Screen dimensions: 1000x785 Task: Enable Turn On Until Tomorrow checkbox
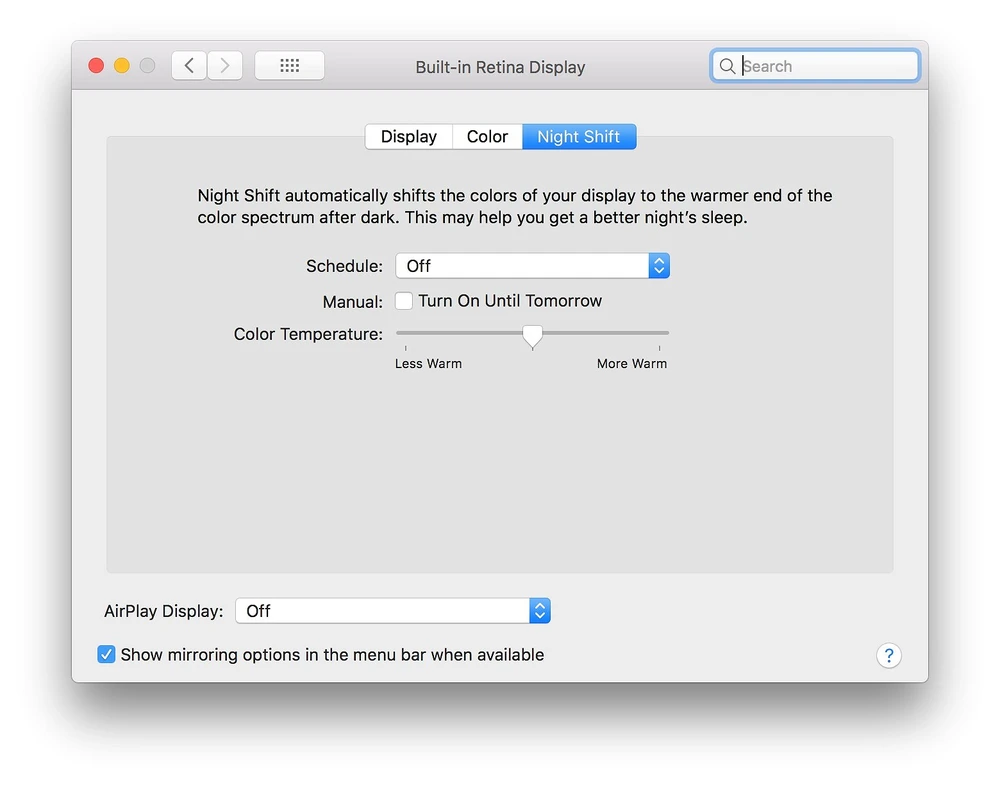(x=404, y=301)
